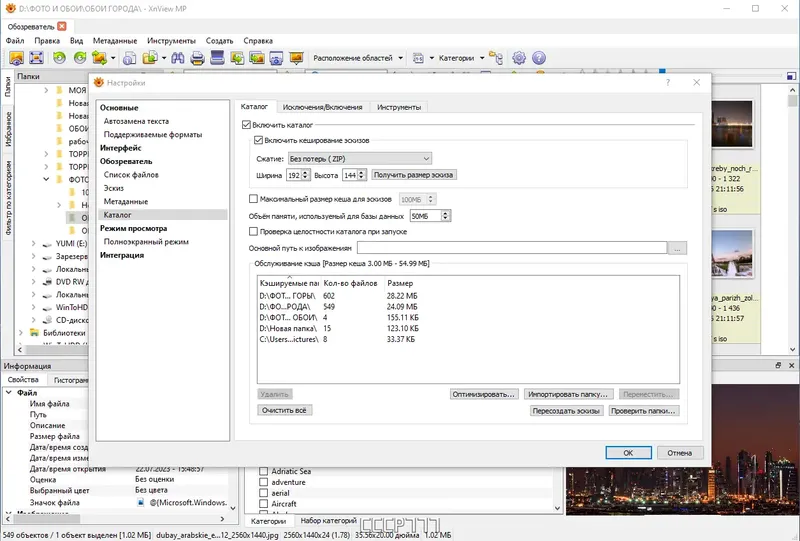Screen dimensions: 800x541
Task: Collapse the Файл properties section
Action: (9, 392)
